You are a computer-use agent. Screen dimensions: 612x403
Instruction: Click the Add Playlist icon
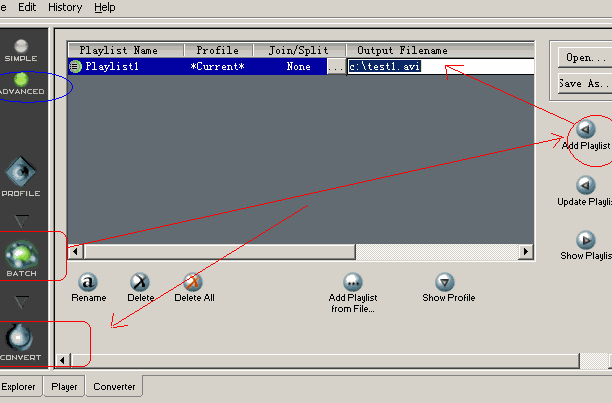tap(586, 129)
